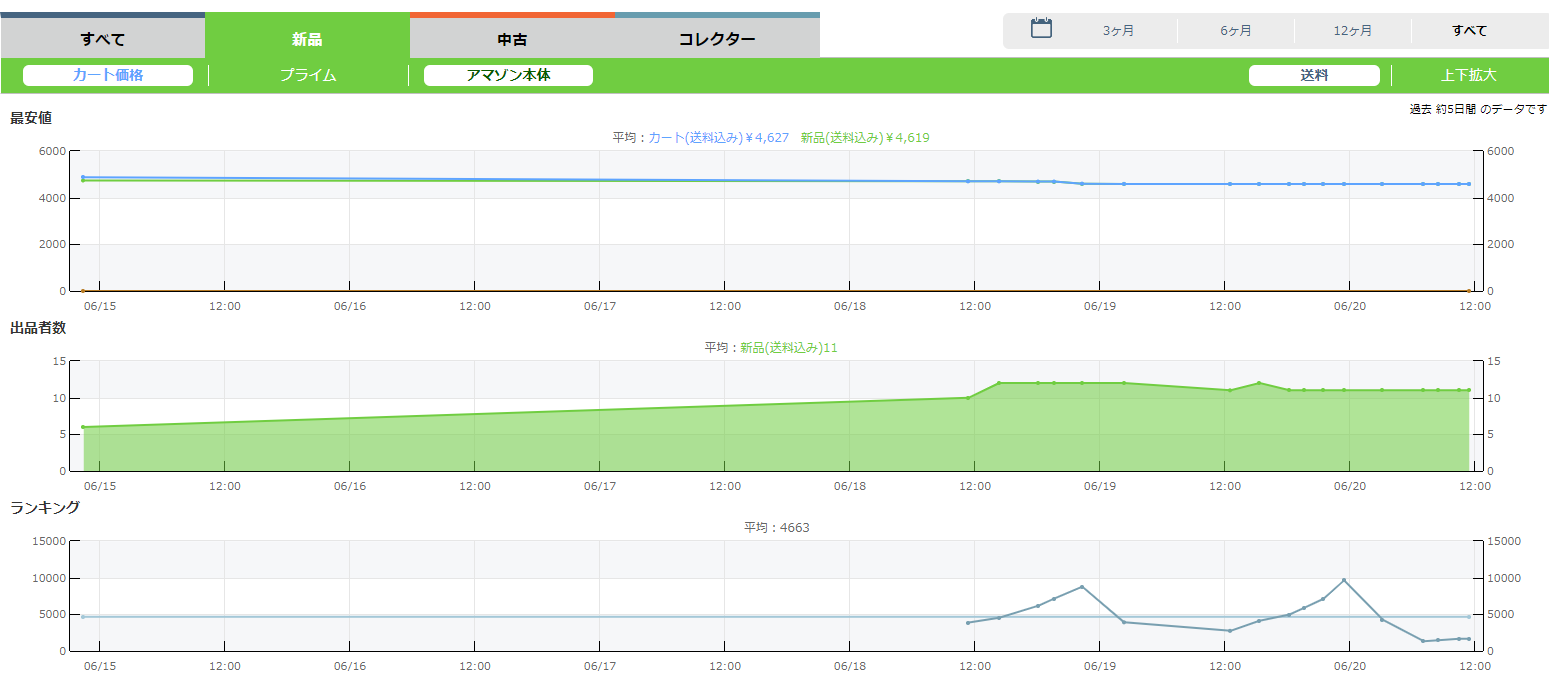Set the period to 3ヶ月
Screen dimensions: 1549x683
point(1118,31)
